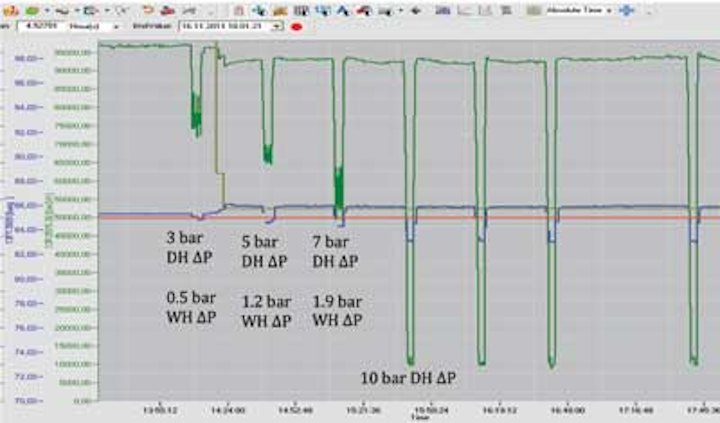Click the vertical green y-axis title
Image resolution: width=720 pixels, height=423 pixels.
(49, 220)
